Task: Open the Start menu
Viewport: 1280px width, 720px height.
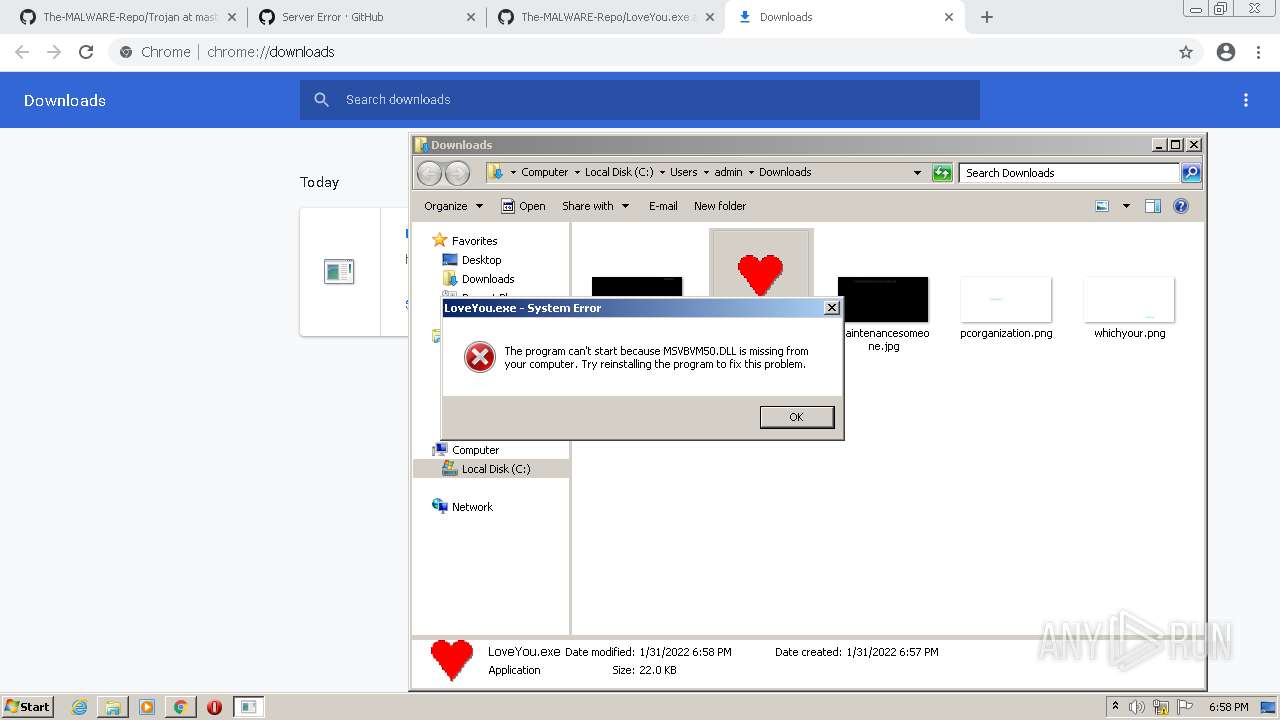Action: 28,707
